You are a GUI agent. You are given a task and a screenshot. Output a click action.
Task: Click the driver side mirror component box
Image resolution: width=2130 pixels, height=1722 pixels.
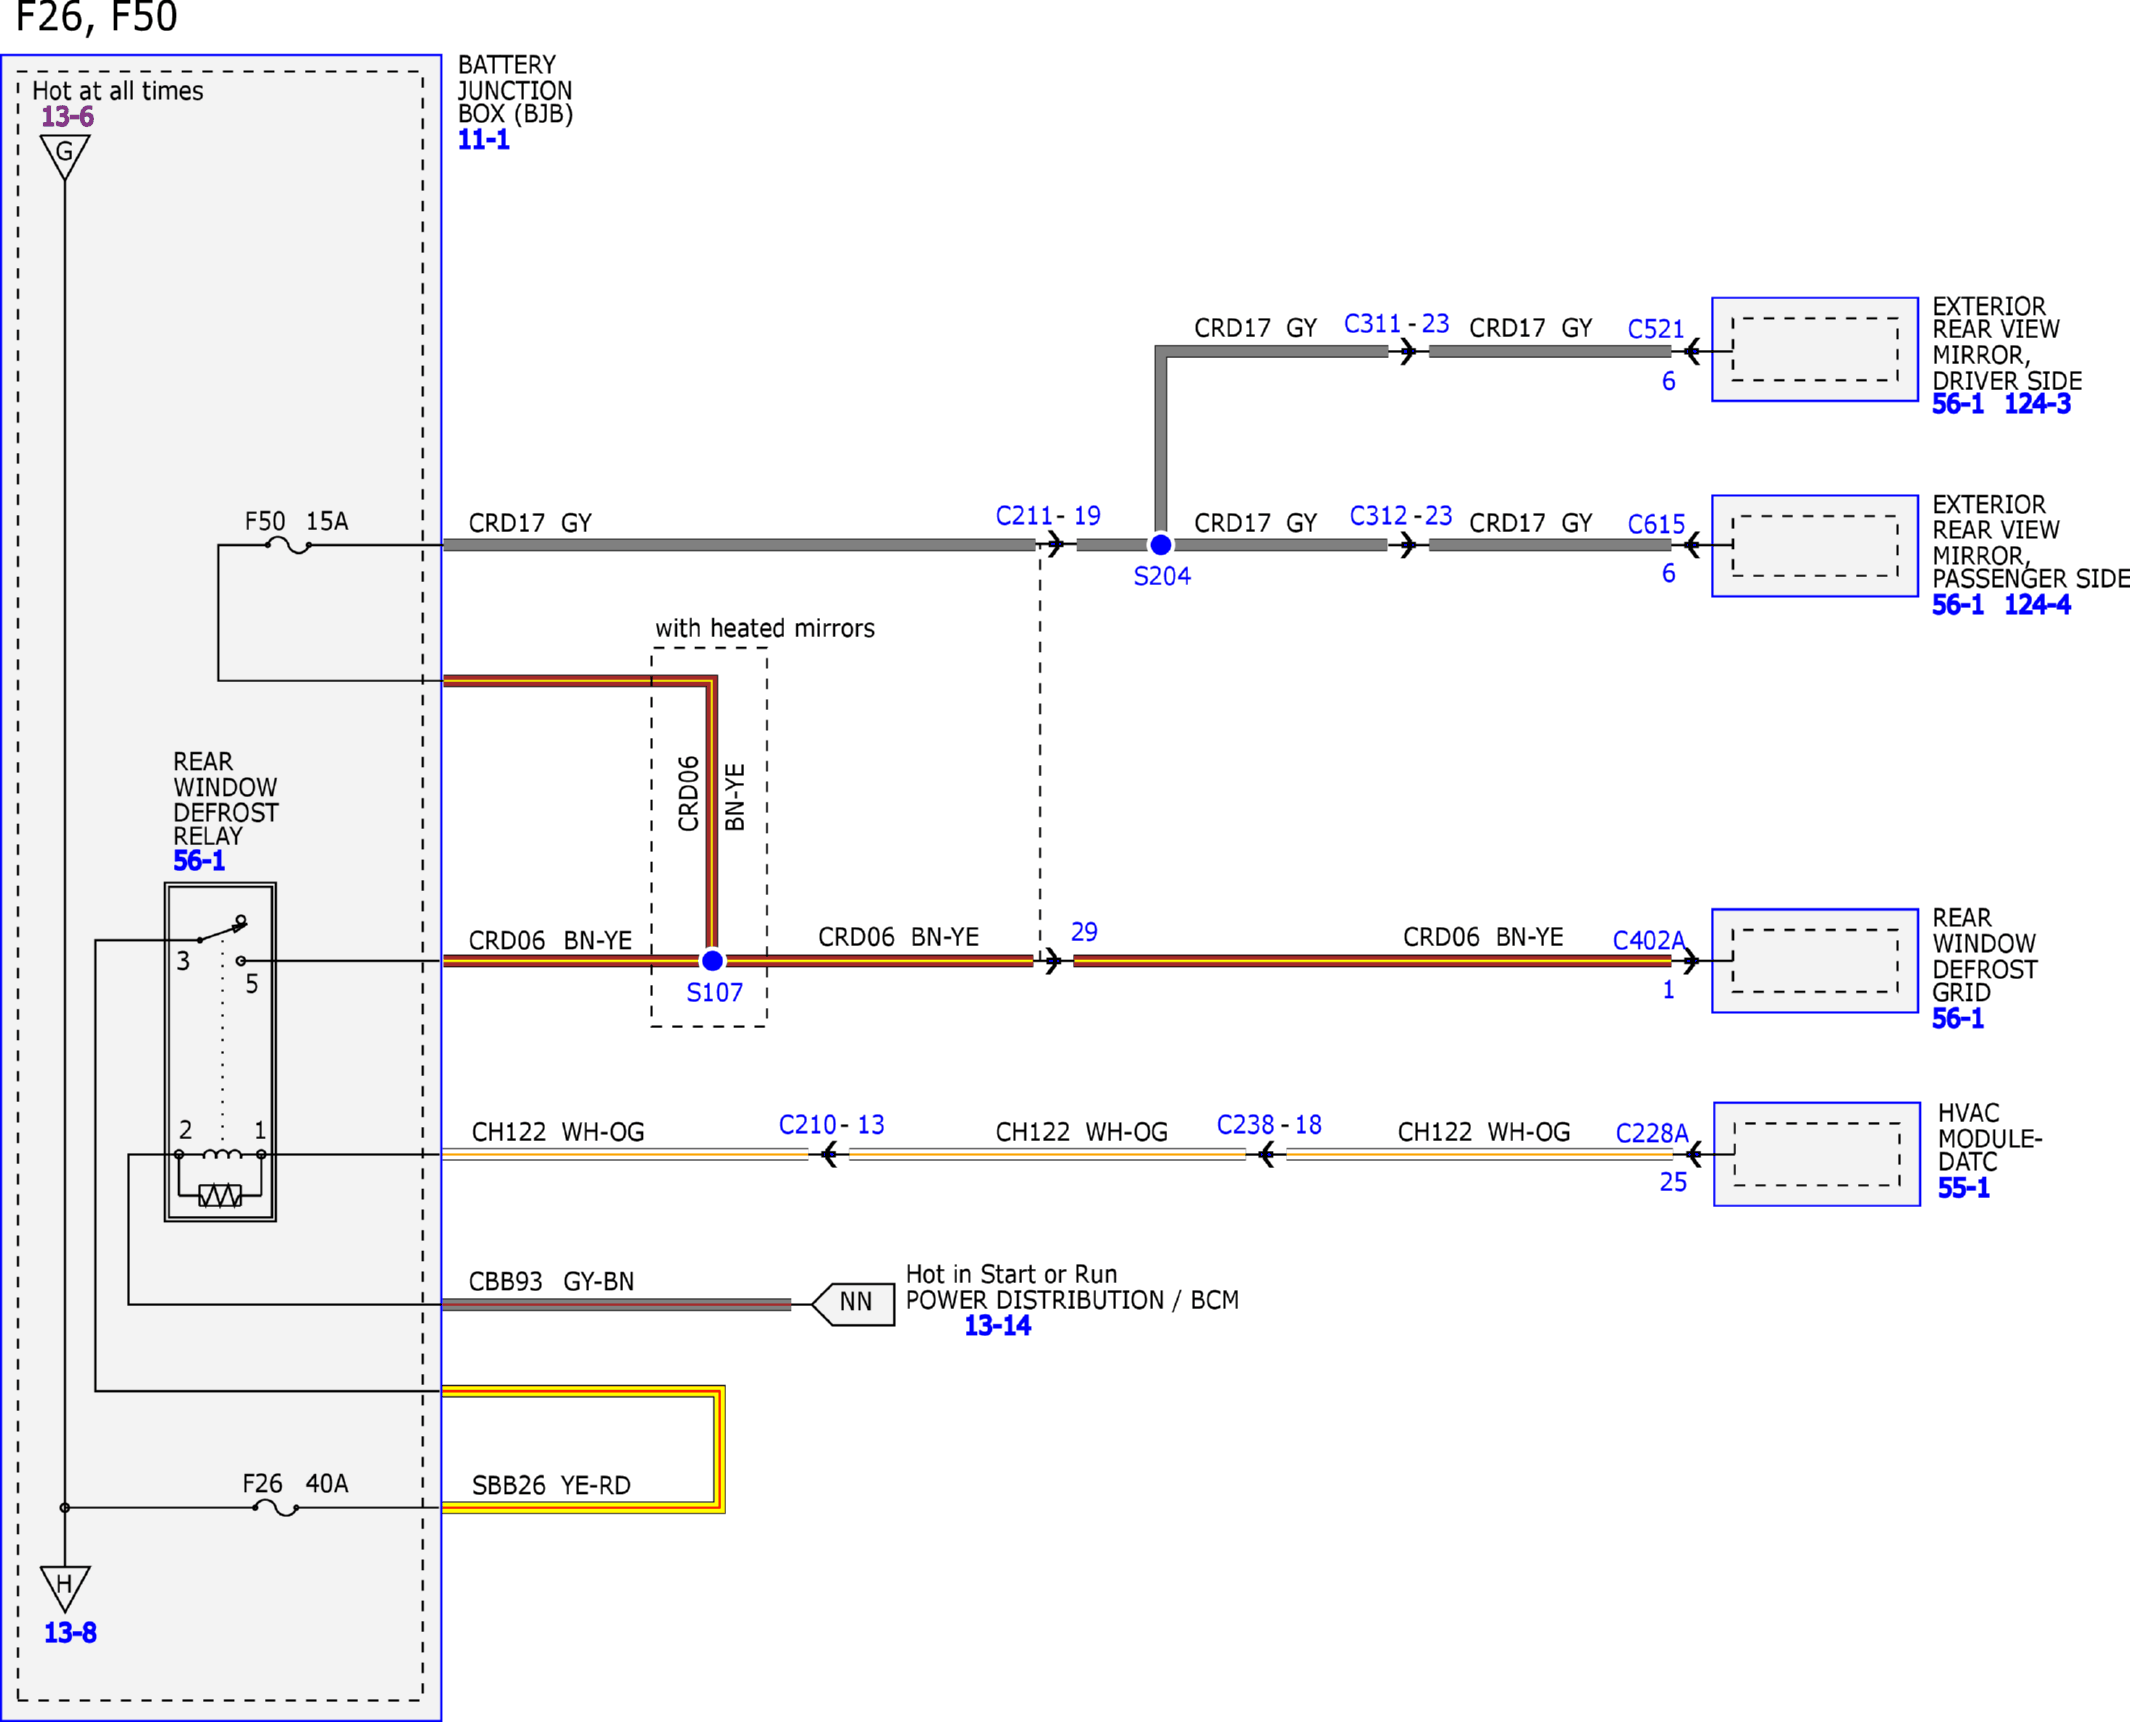click(x=1815, y=349)
